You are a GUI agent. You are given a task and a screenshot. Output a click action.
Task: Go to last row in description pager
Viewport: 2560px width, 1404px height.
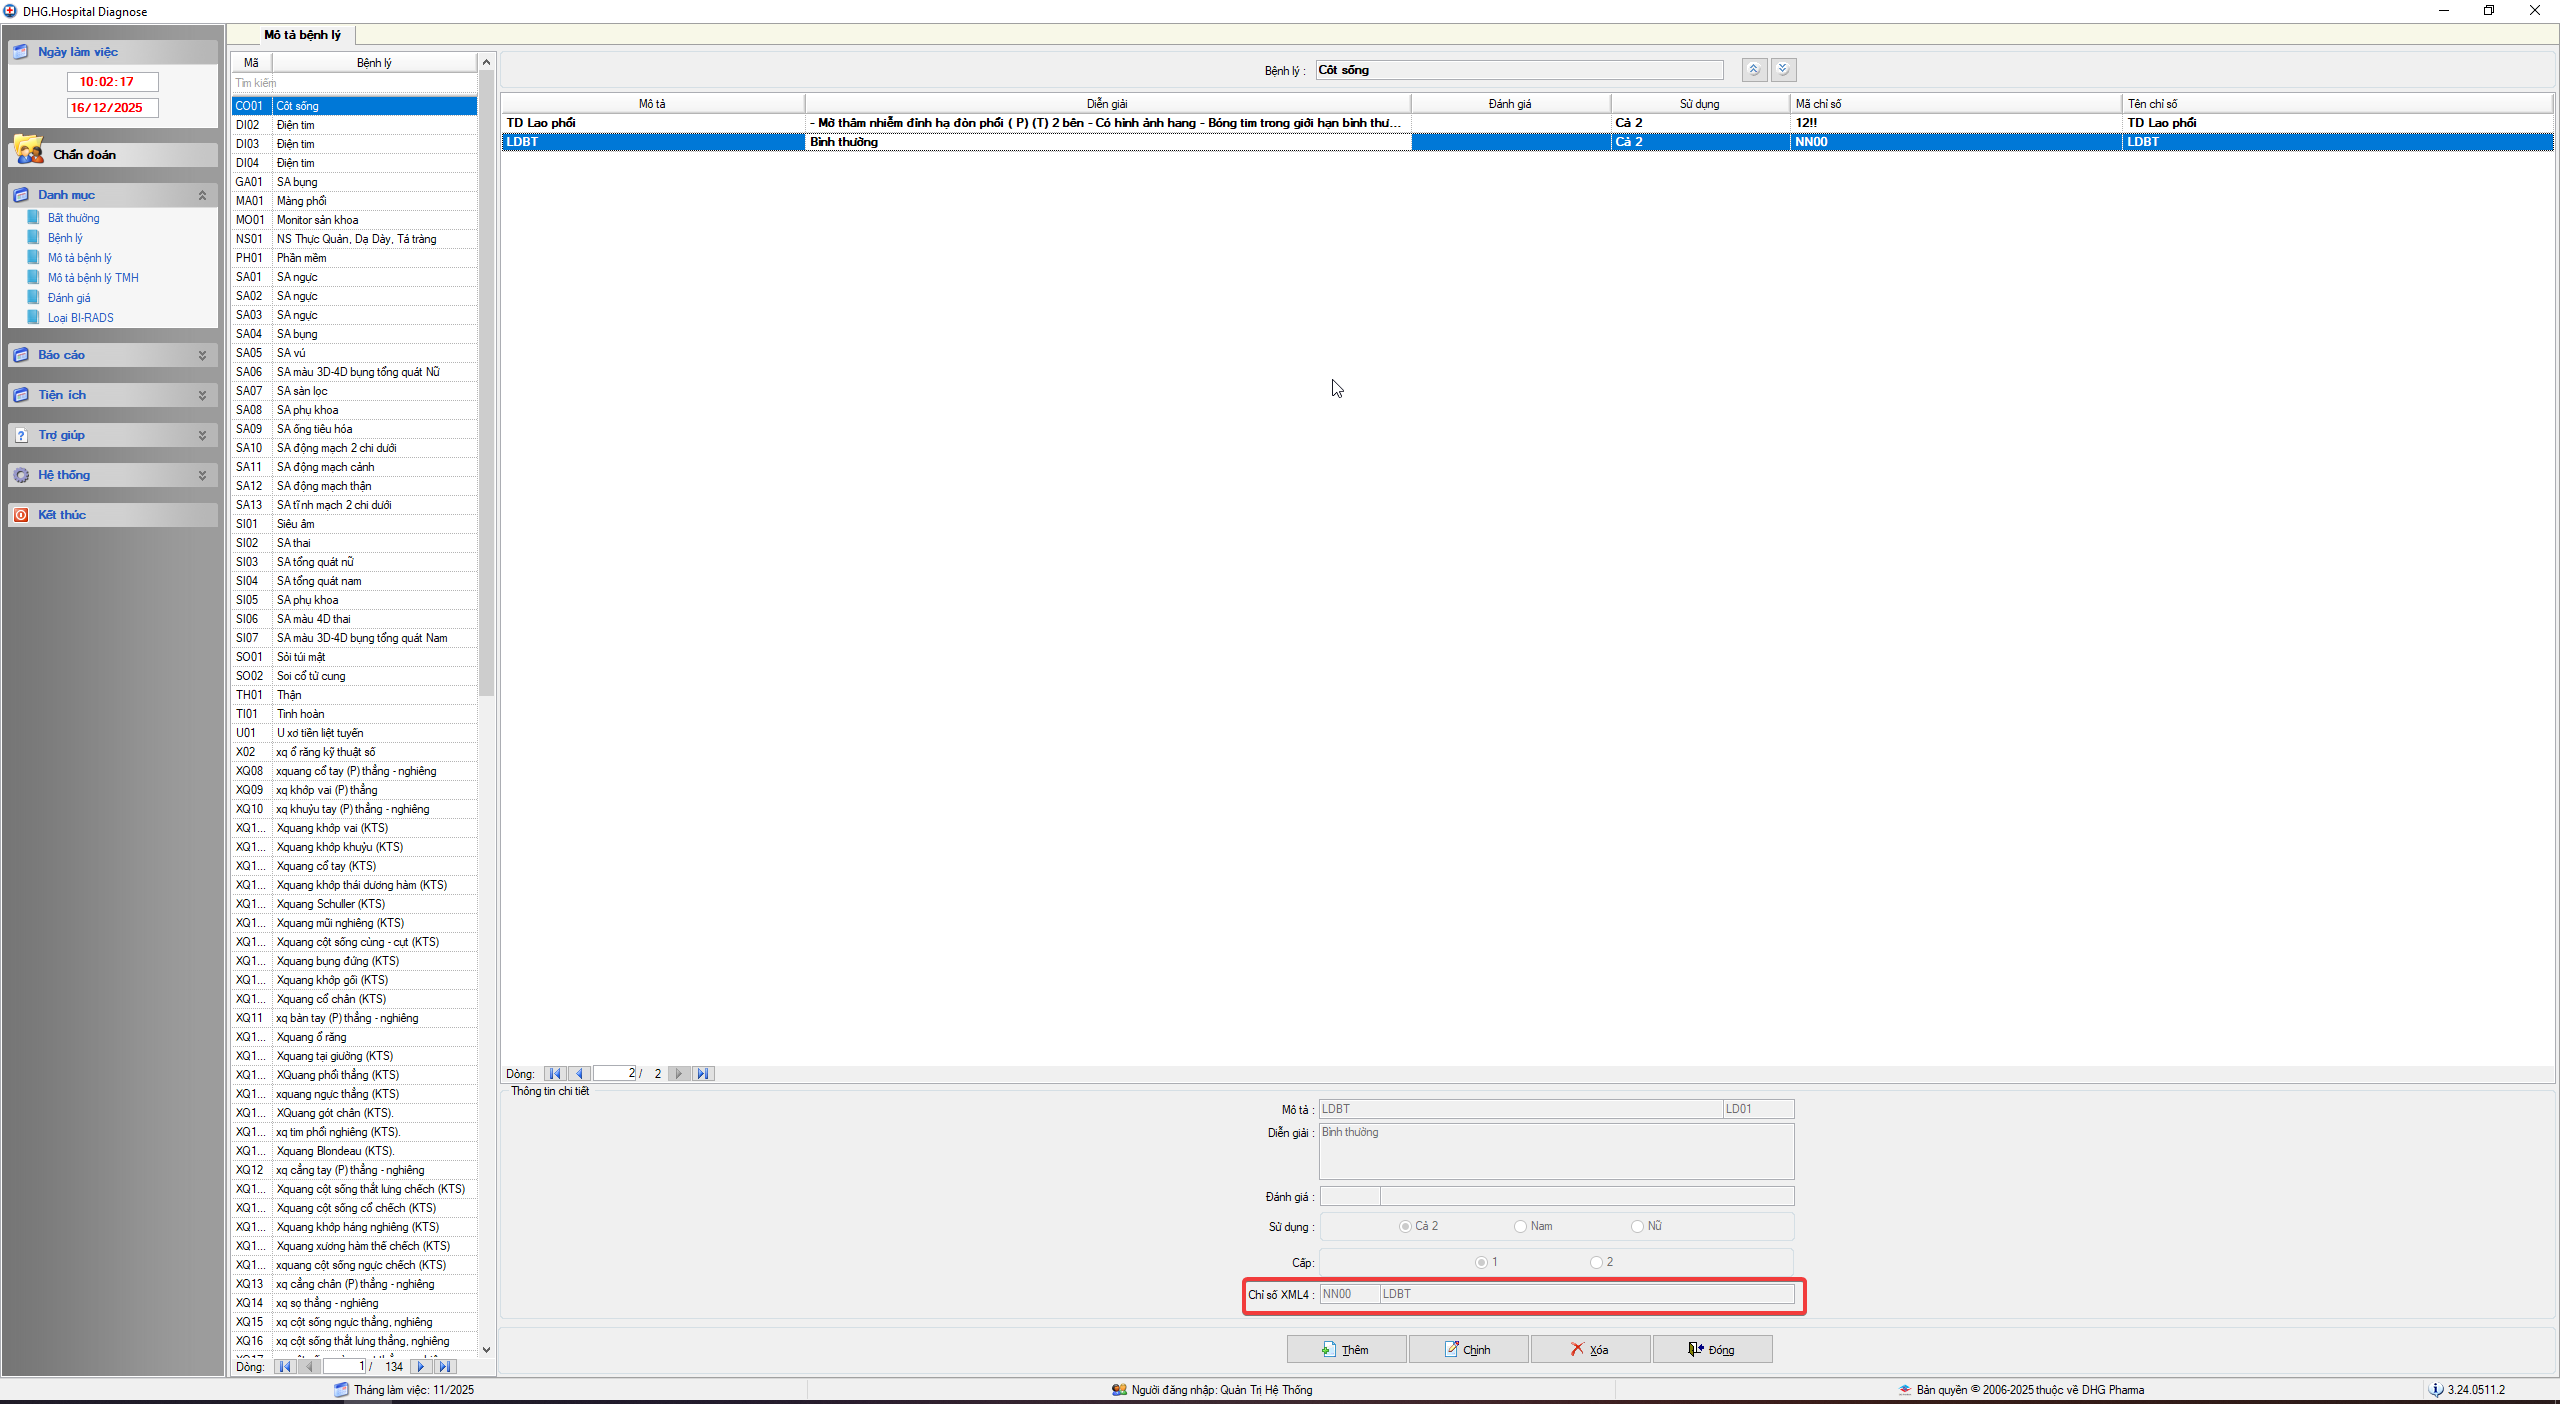point(703,1073)
